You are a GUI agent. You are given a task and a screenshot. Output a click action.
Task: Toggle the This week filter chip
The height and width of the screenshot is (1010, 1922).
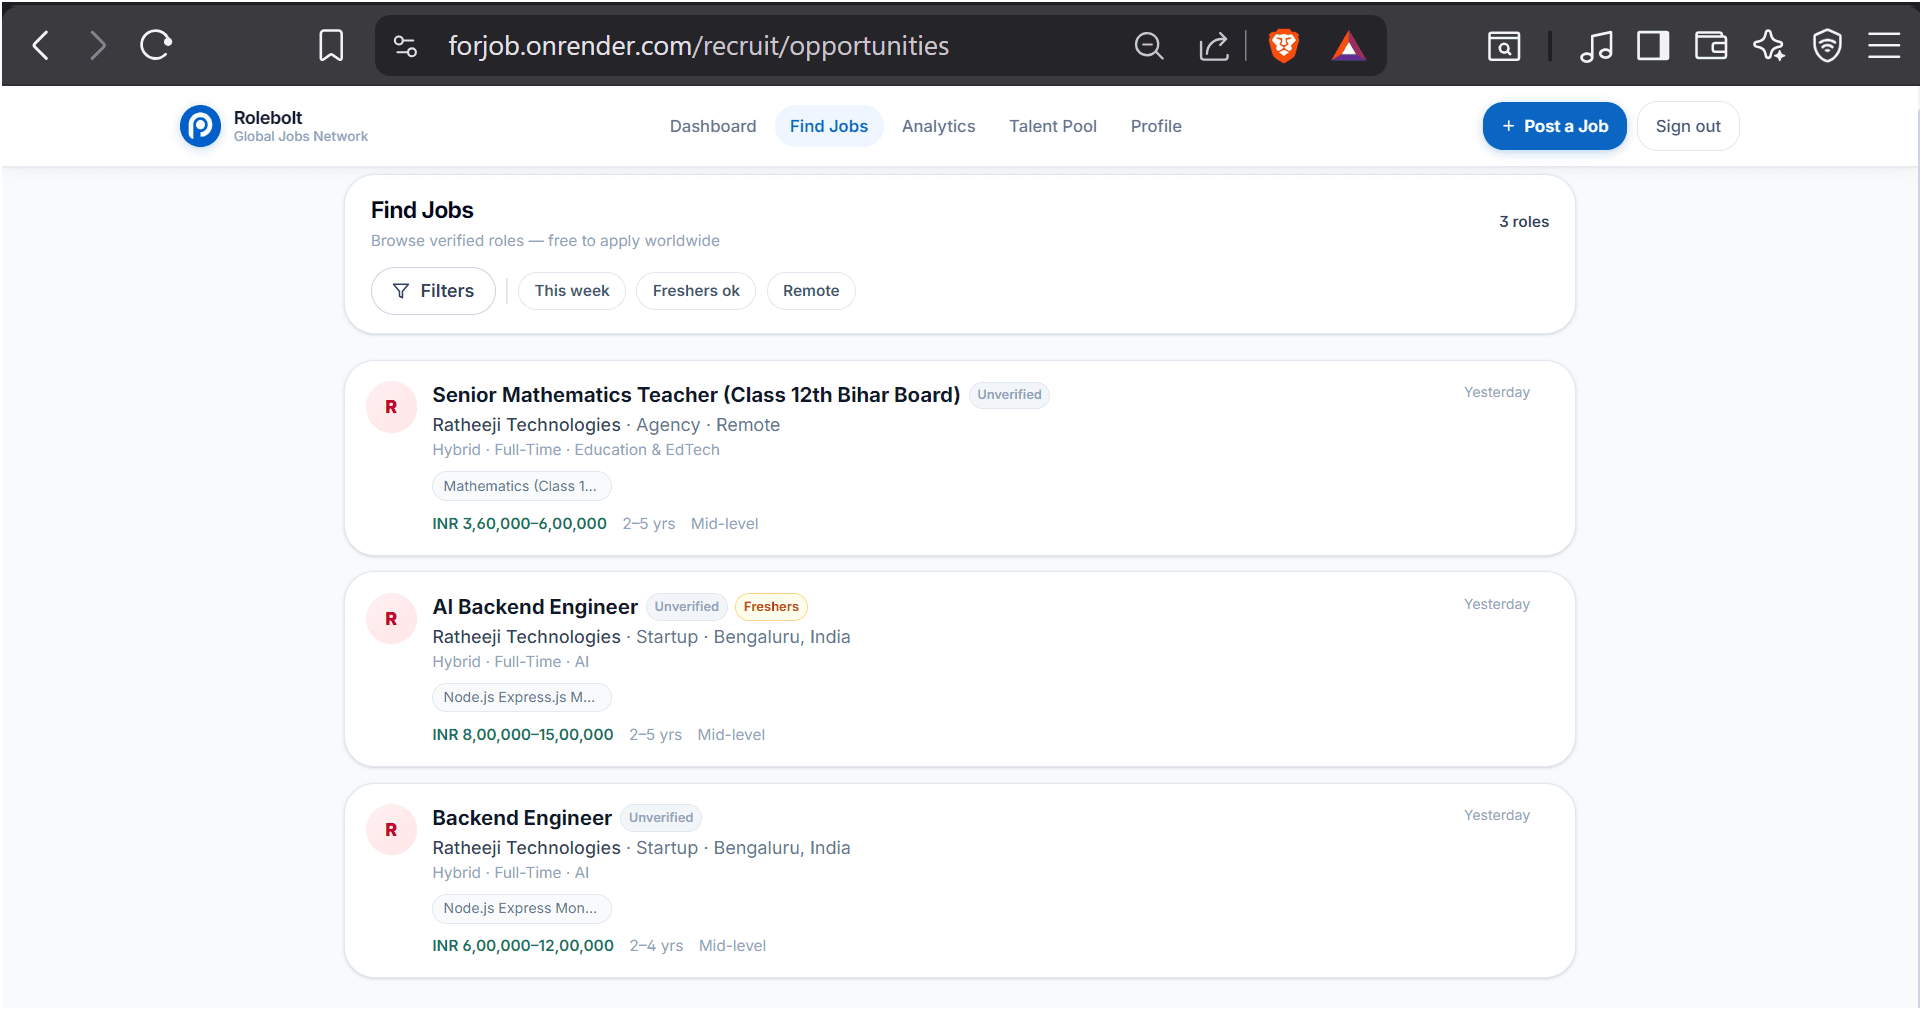click(x=572, y=291)
